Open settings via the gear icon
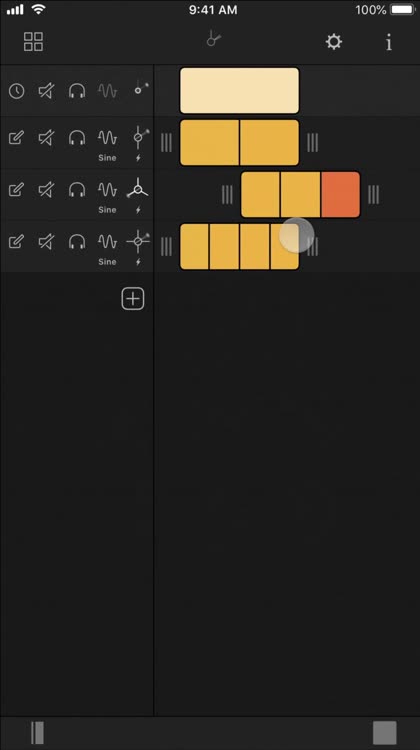Viewport: 420px width, 750px height. (x=333, y=42)
